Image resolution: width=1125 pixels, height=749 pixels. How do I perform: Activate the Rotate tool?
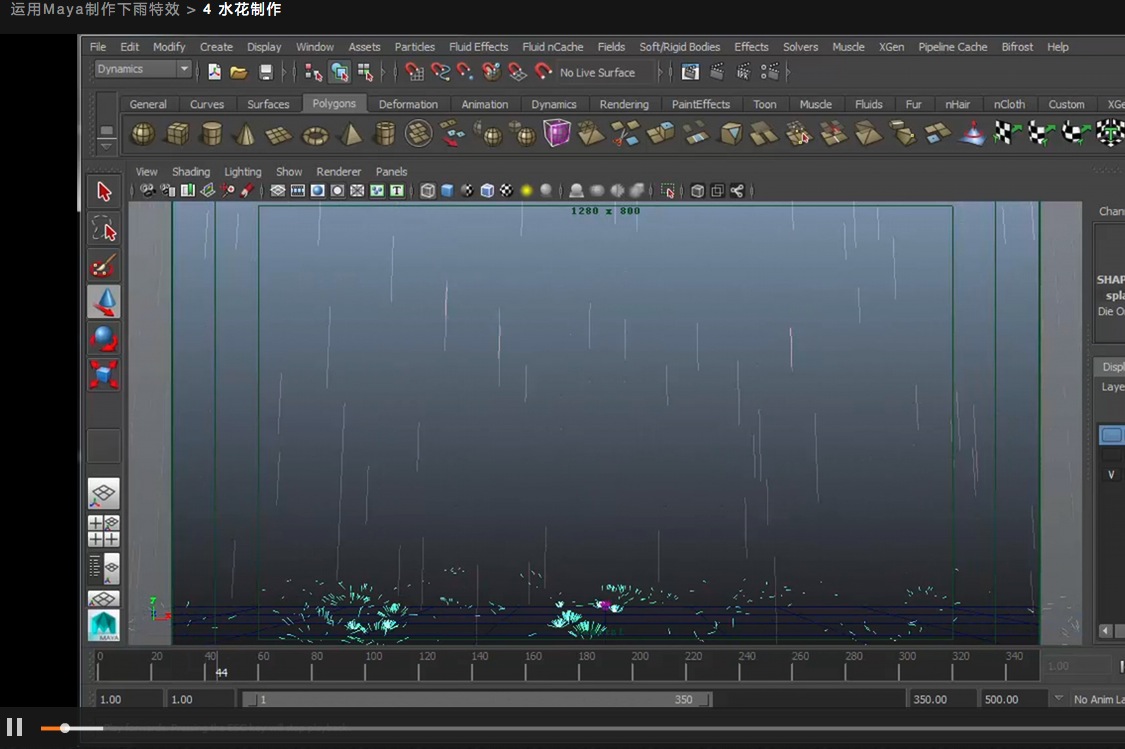click(104, 339)
